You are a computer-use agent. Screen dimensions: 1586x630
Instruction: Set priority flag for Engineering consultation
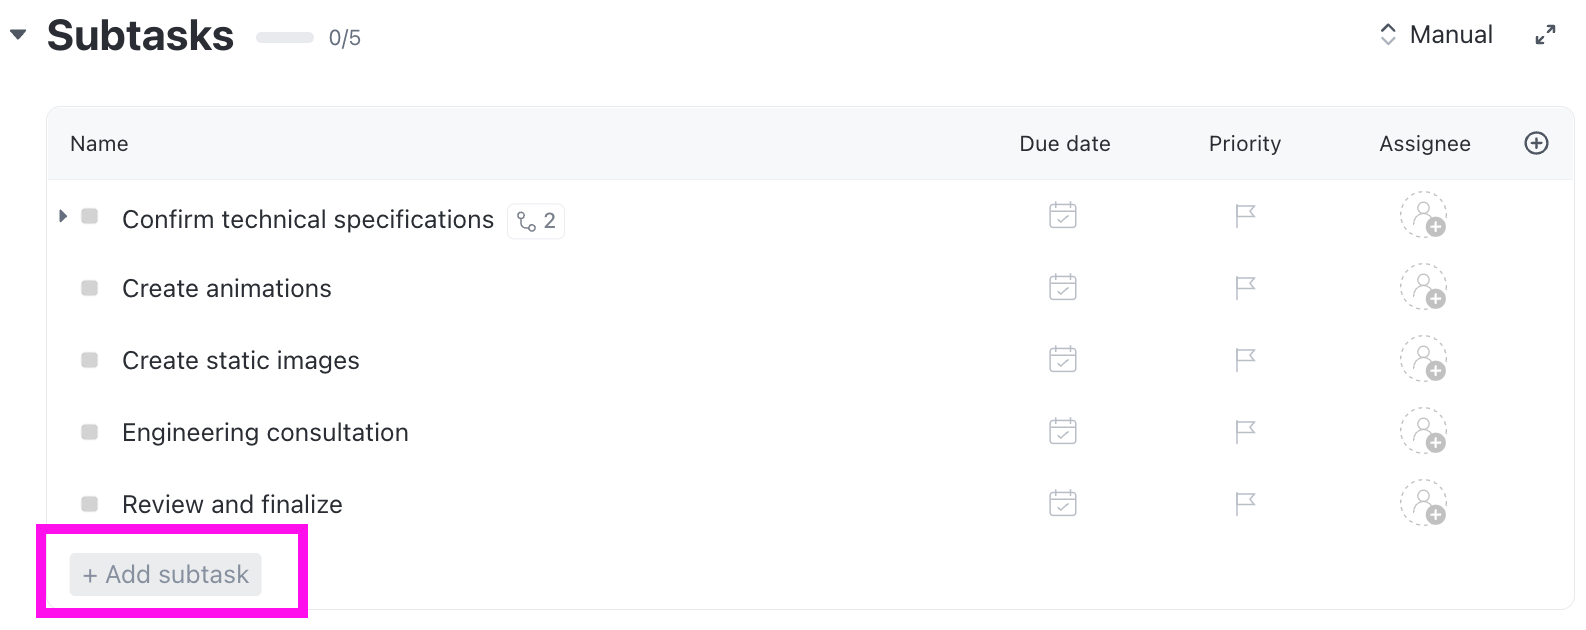(1245, 432)
